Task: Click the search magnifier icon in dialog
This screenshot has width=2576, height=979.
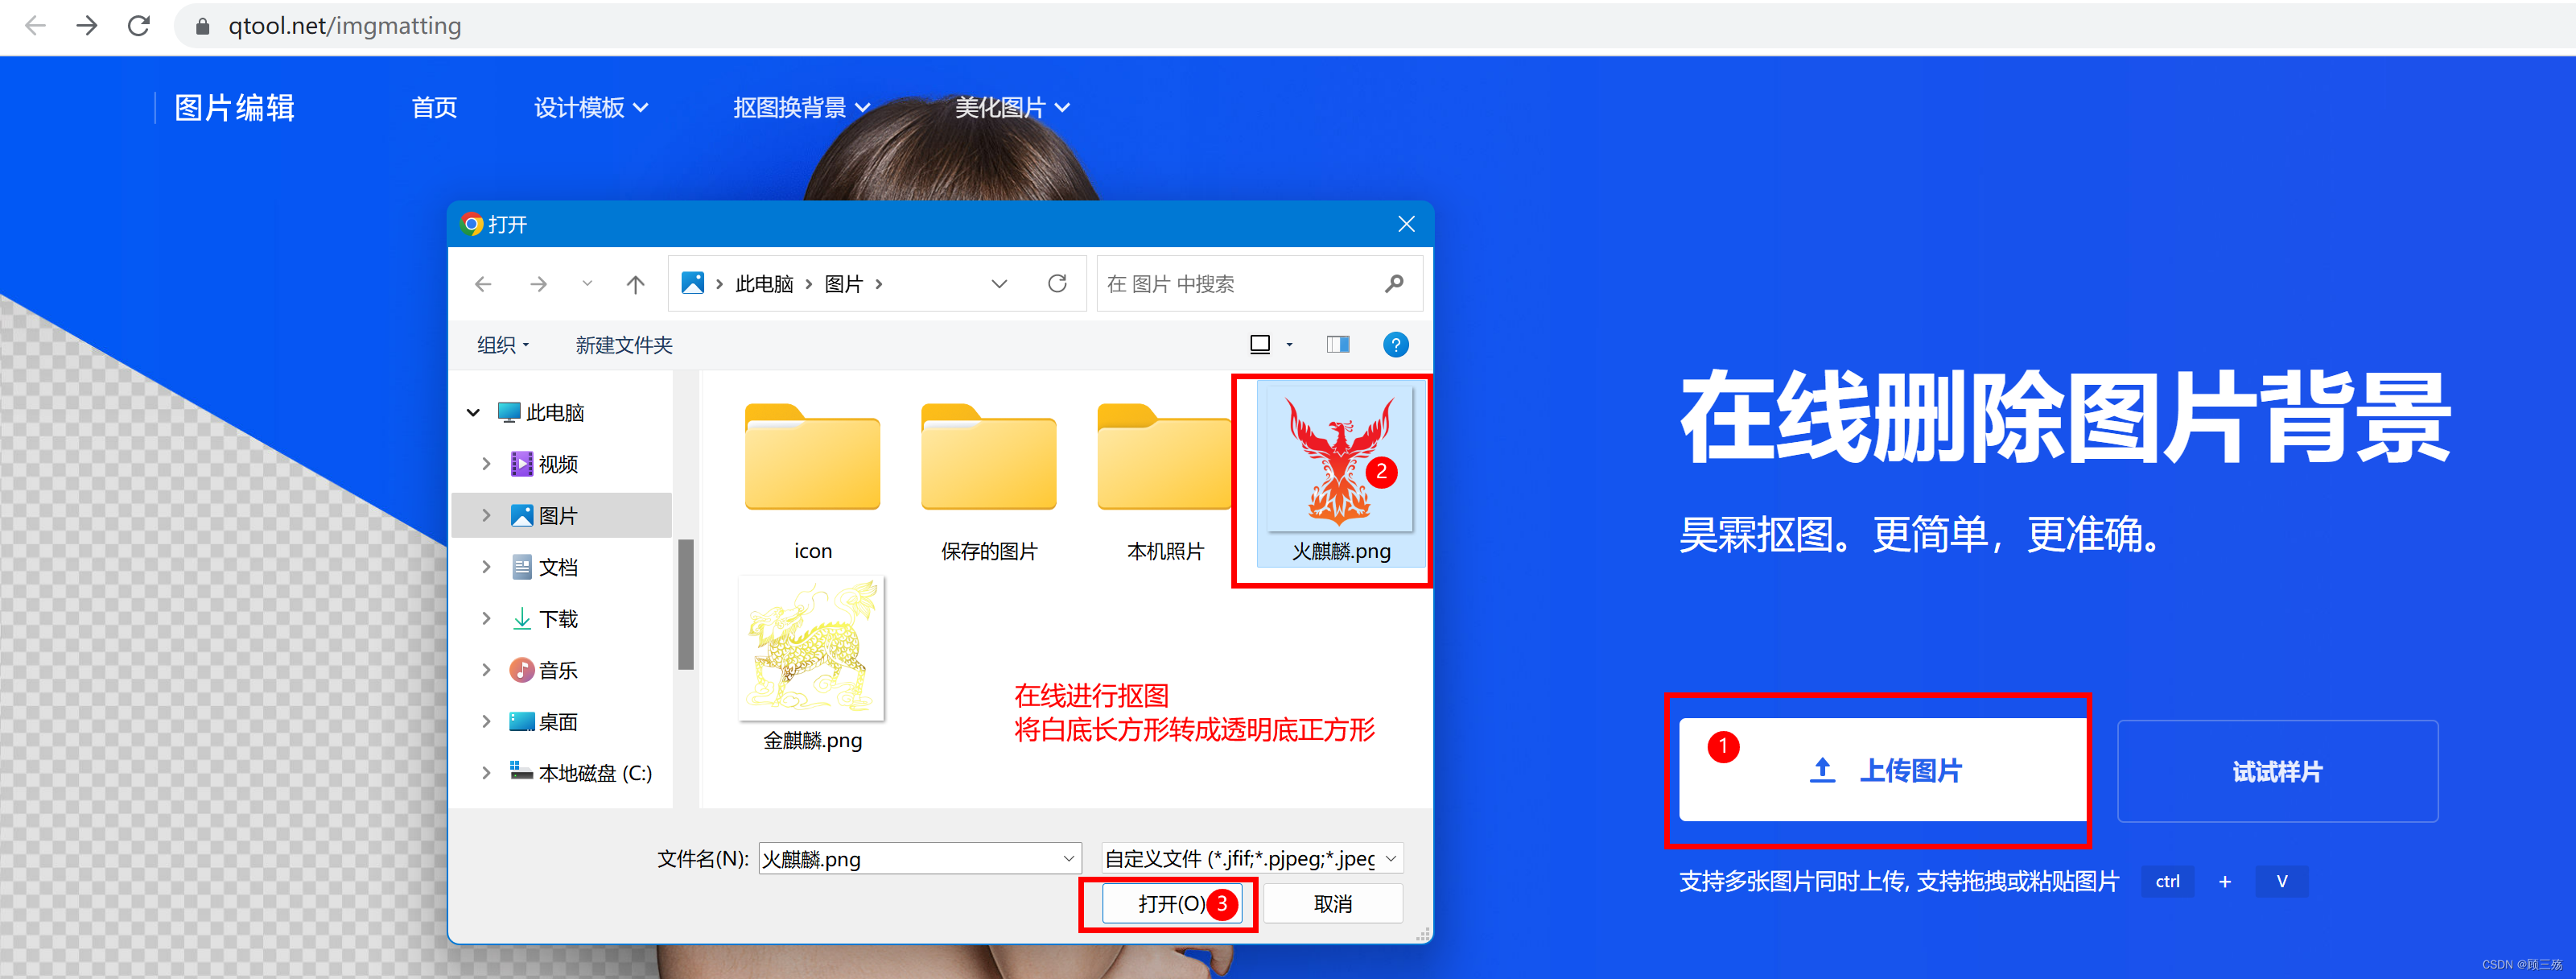Action: tap(1394, 284)
